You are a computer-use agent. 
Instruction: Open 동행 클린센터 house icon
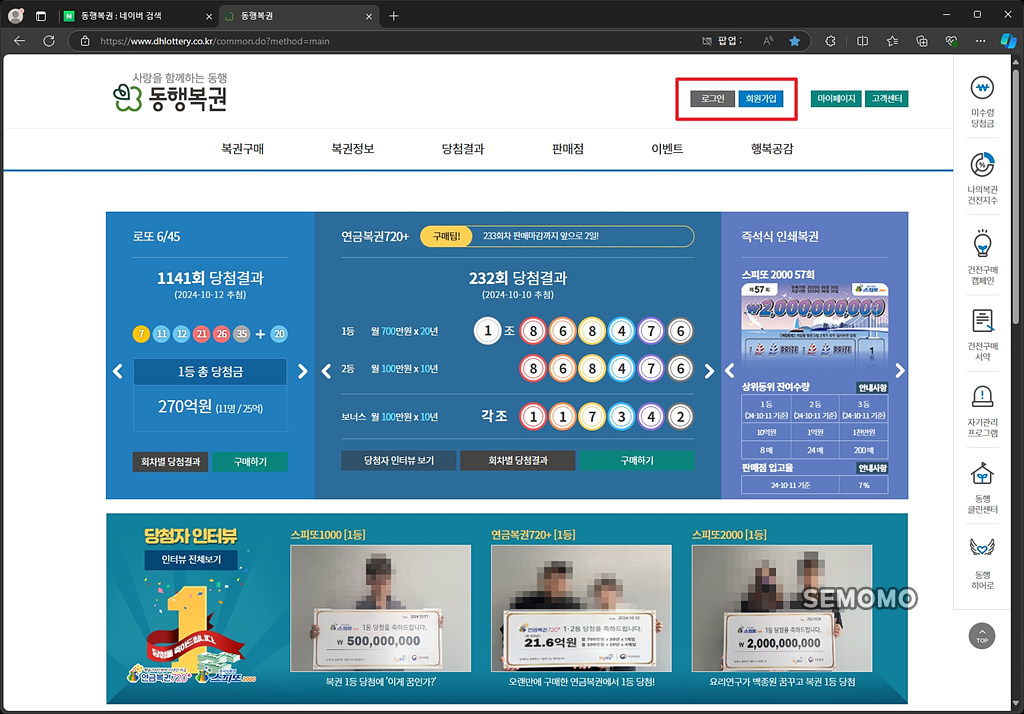pos(982,474)
